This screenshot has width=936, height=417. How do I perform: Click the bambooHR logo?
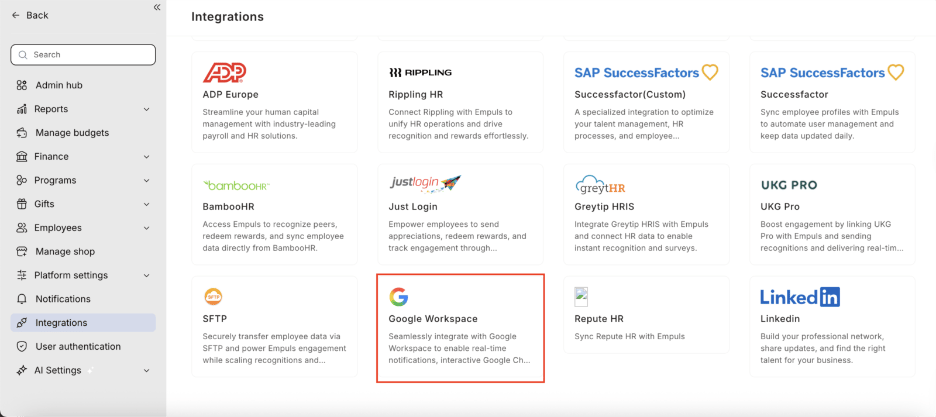pyautogui.click(x=236, y=186)
